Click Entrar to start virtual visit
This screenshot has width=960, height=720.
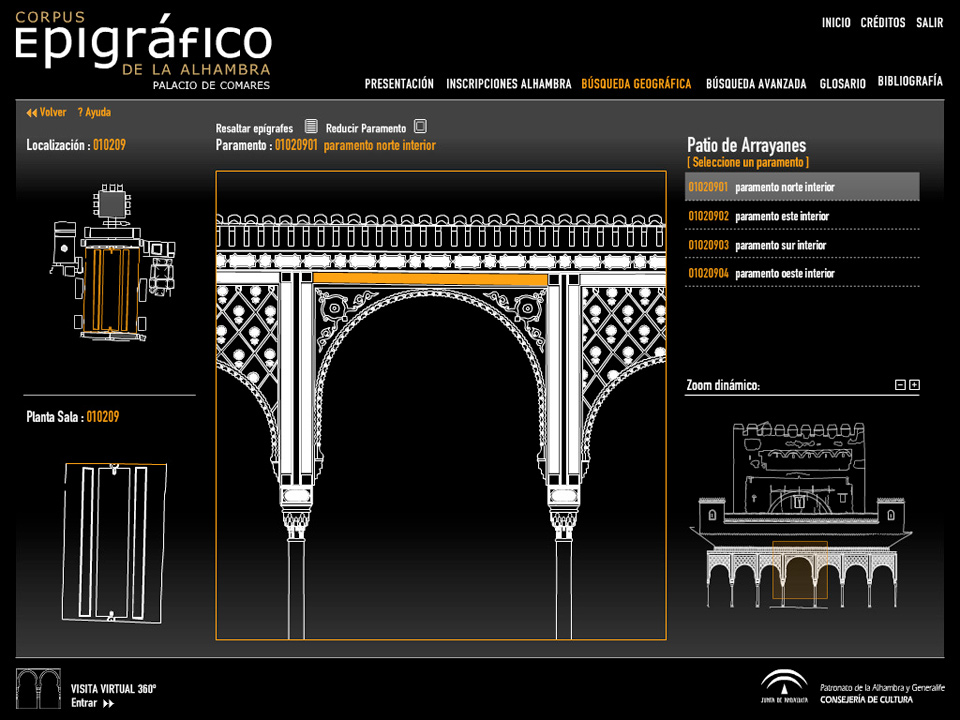tap(92, 703)
